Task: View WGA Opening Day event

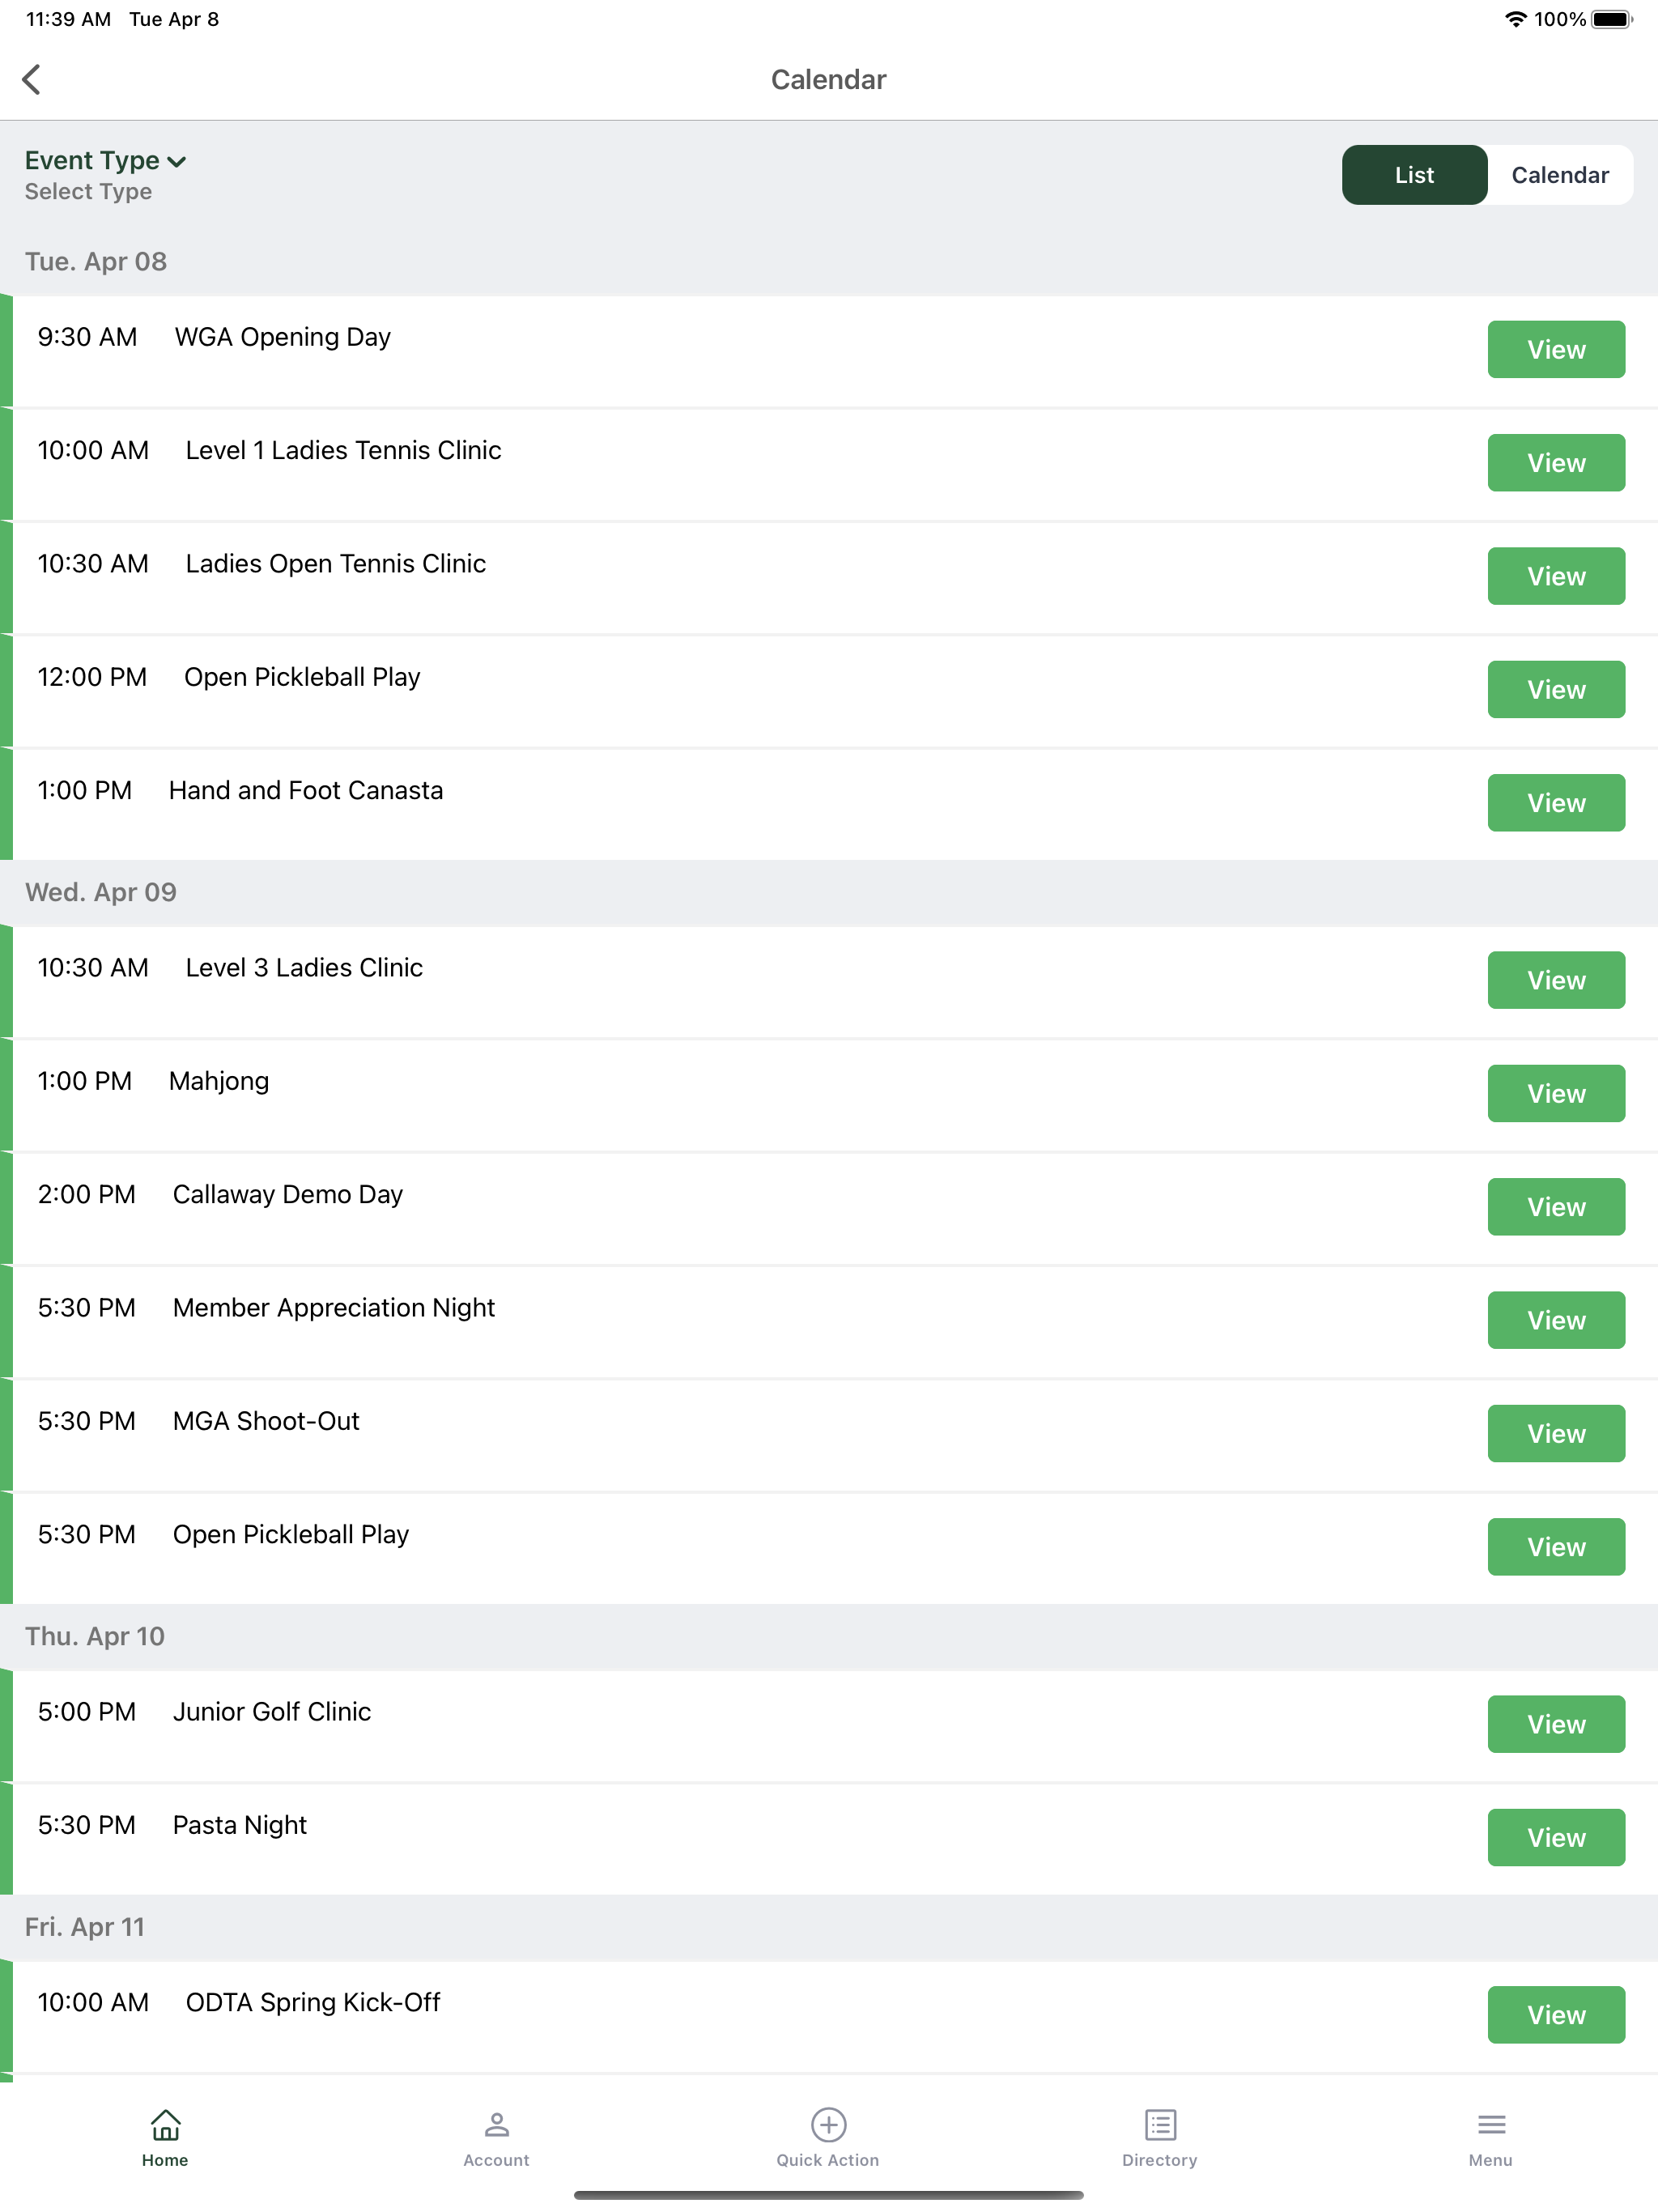Action: coord(1556,349)
